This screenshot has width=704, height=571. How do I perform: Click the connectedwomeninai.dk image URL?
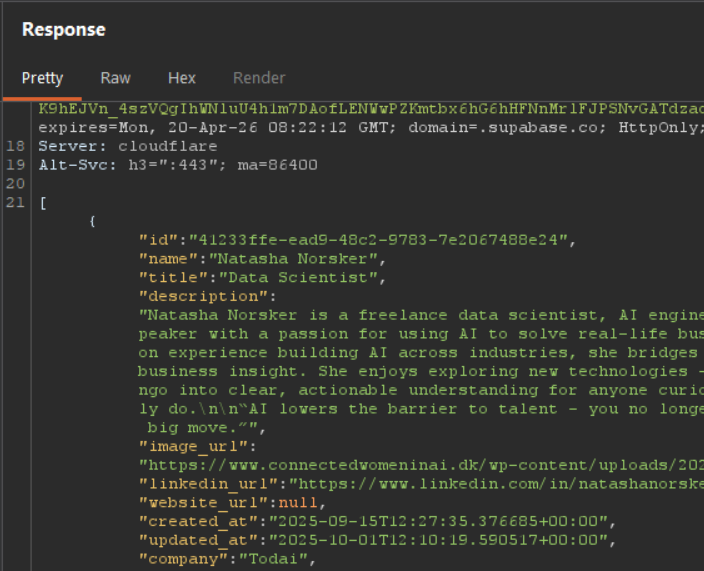point(421,465)
